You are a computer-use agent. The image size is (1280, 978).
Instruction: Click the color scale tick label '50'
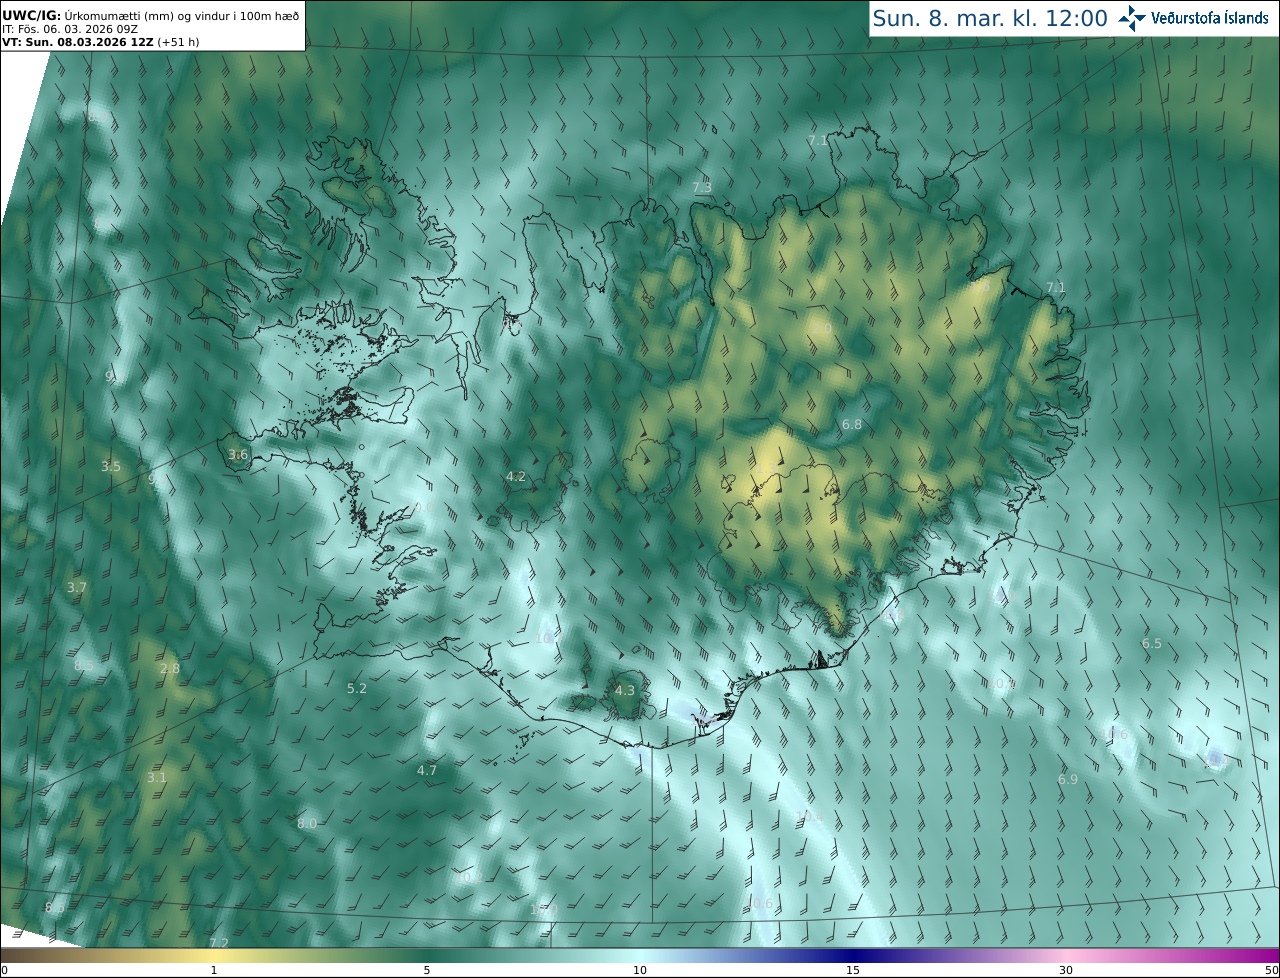1272,971
